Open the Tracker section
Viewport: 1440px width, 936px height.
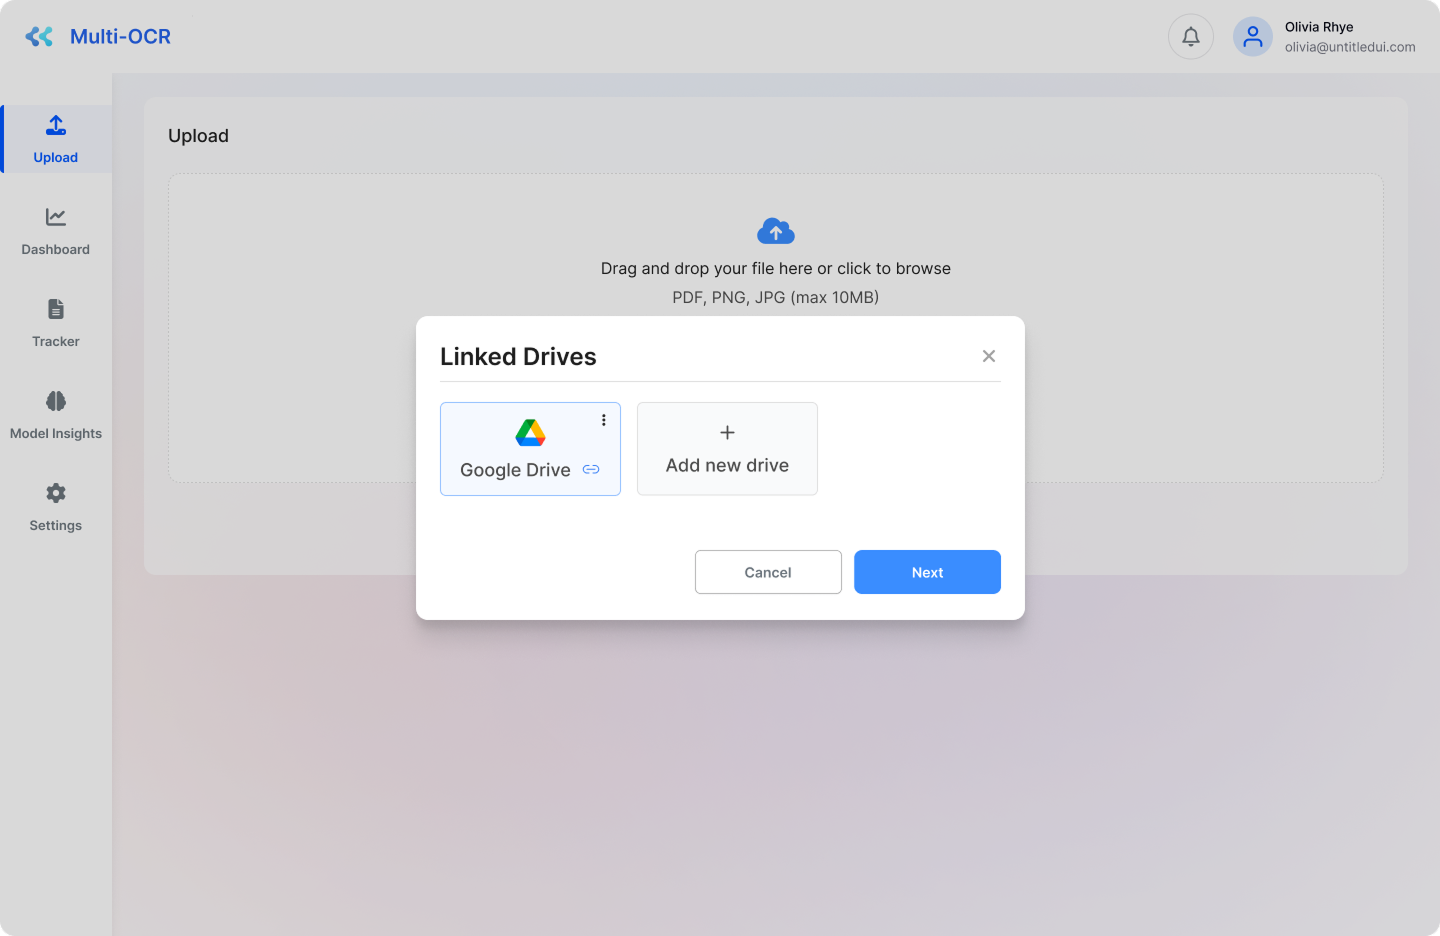(x=56, y=323)
